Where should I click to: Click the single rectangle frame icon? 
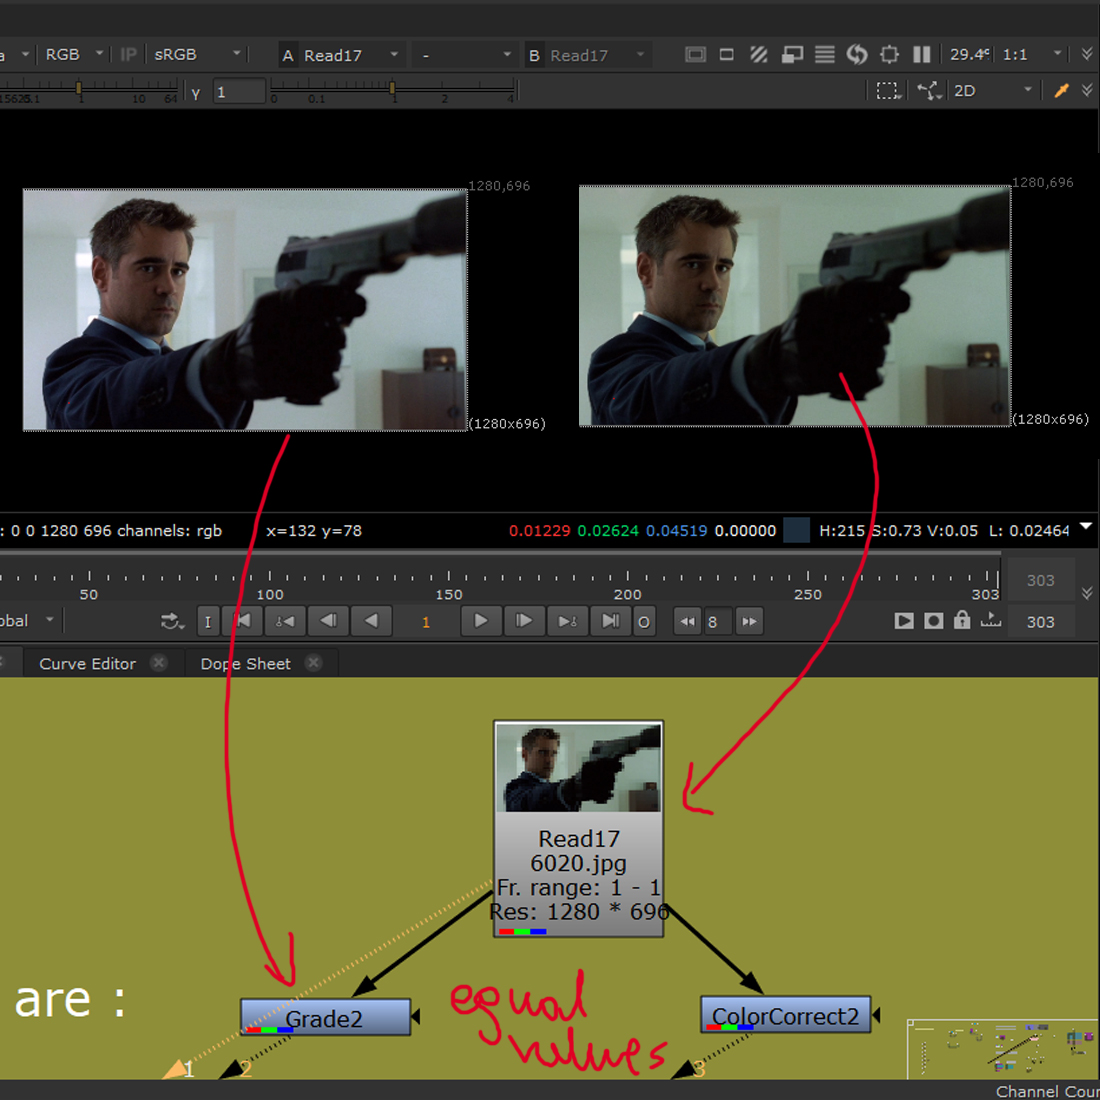click(x=727, y=55)
